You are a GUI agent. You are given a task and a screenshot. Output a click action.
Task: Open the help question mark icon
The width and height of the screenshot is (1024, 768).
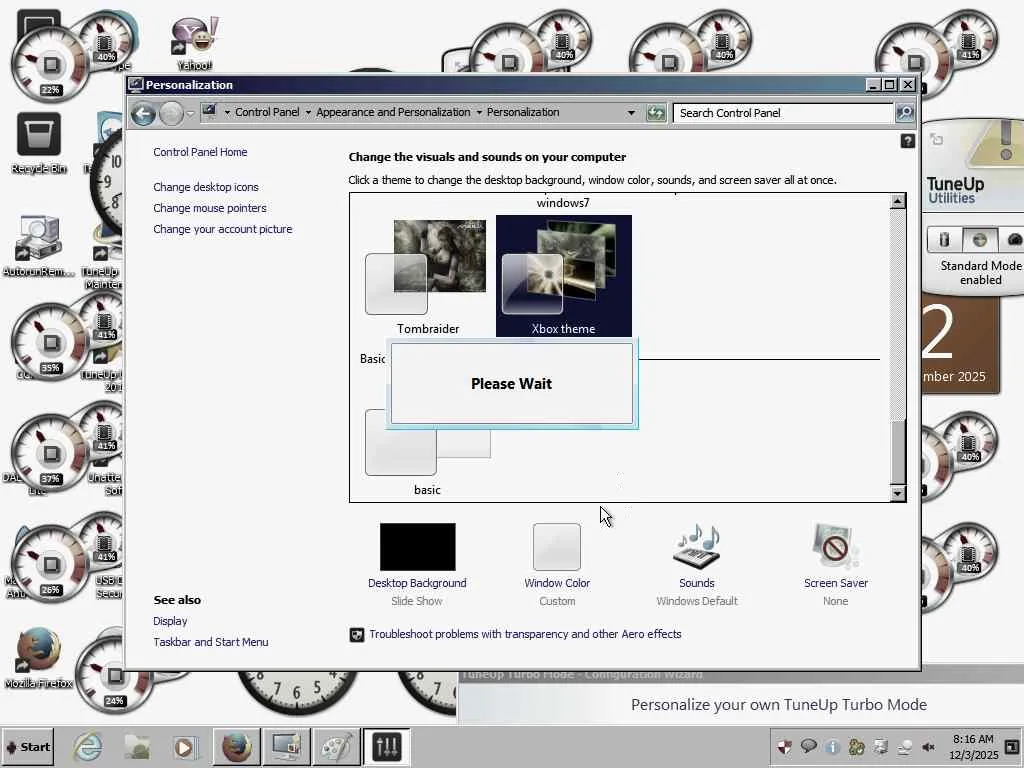tap(907, 141)
